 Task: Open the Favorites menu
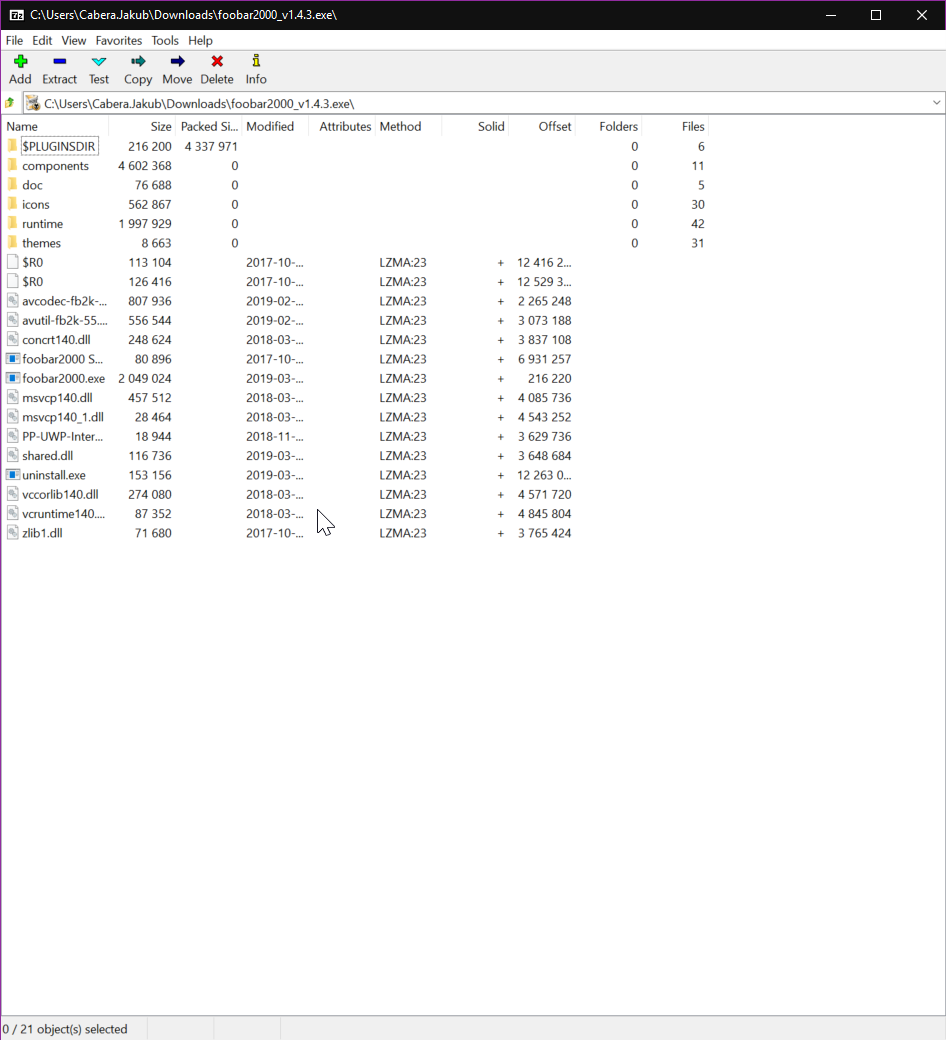pos(119,40)
